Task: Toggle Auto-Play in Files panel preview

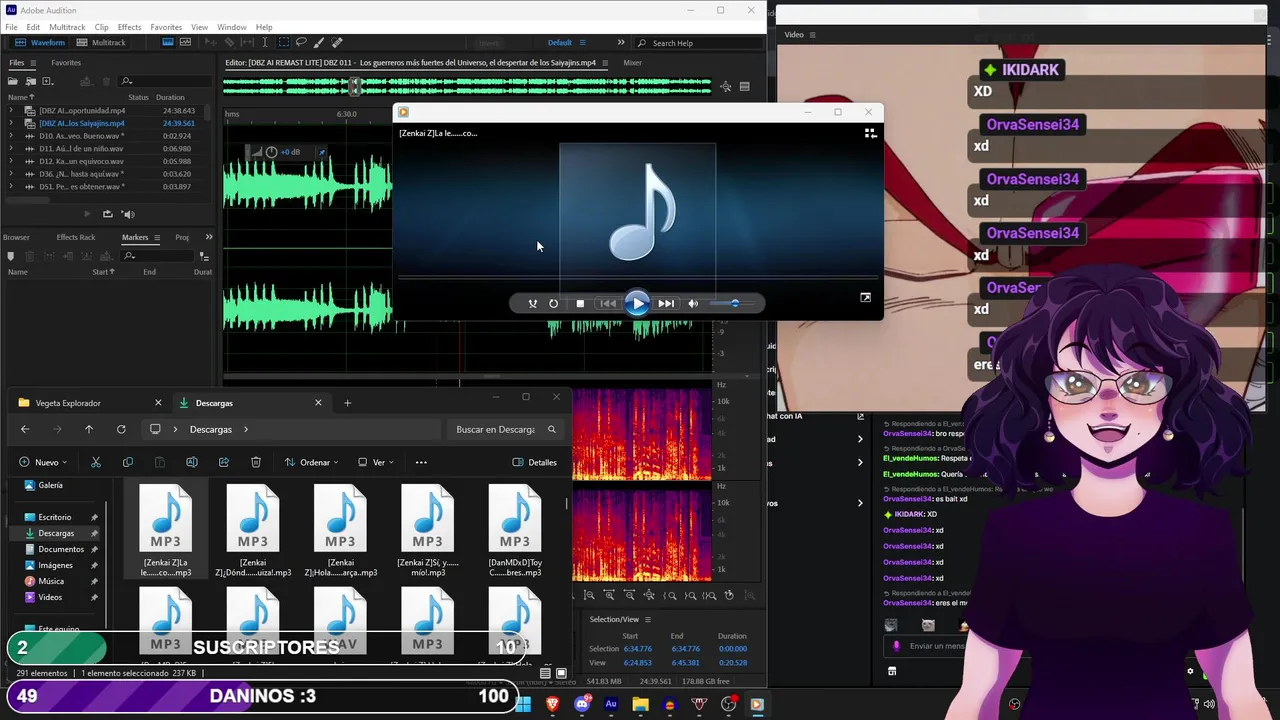Action: point(128,214)
